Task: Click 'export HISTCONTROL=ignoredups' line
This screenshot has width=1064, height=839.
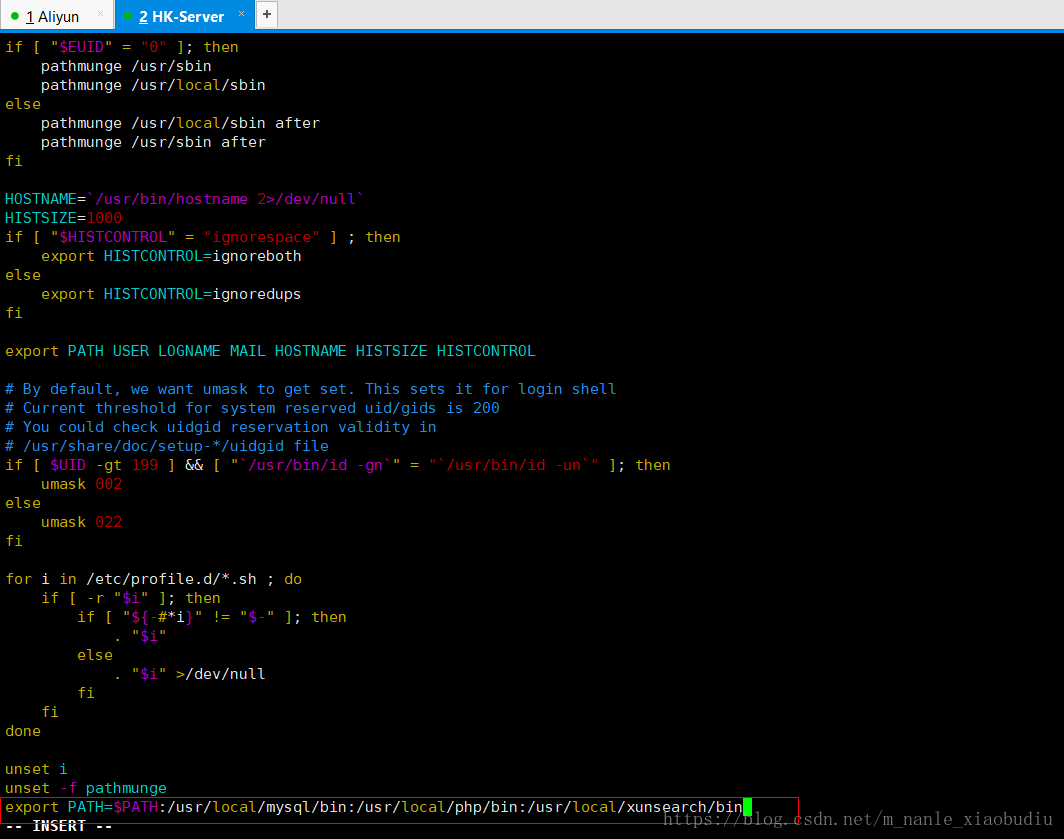Action: [171, 294]
